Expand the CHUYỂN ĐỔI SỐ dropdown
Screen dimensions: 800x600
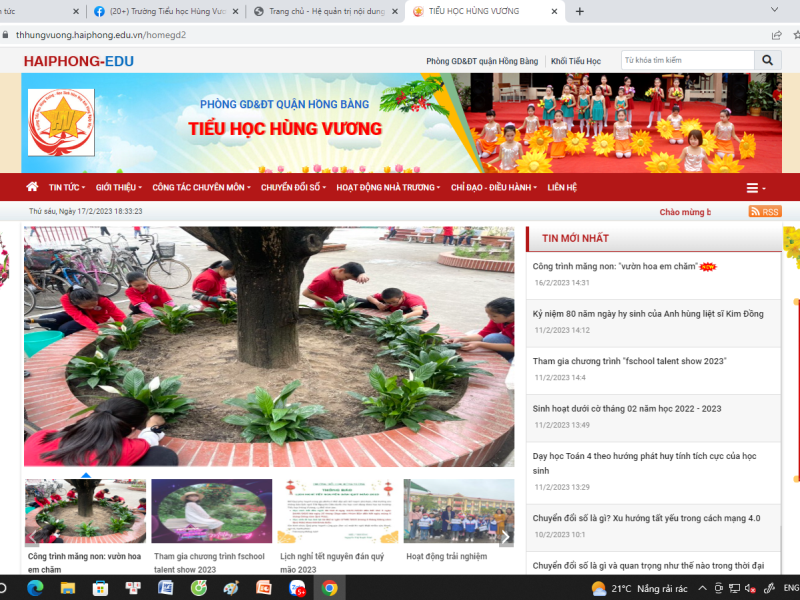(295, 188)
